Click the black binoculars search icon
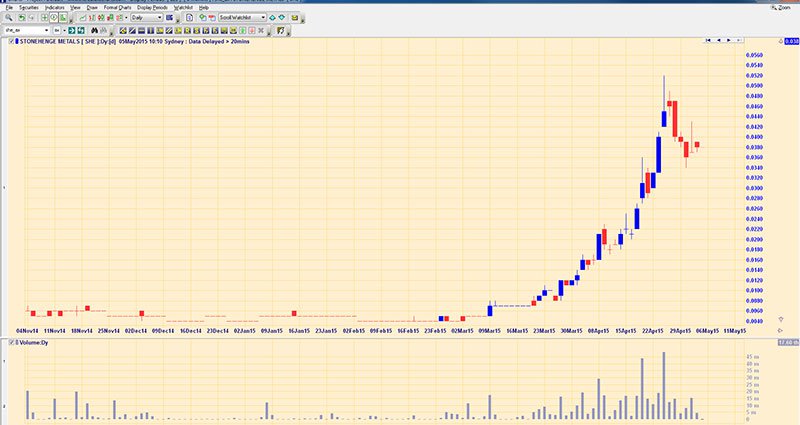 pos(95,30)
